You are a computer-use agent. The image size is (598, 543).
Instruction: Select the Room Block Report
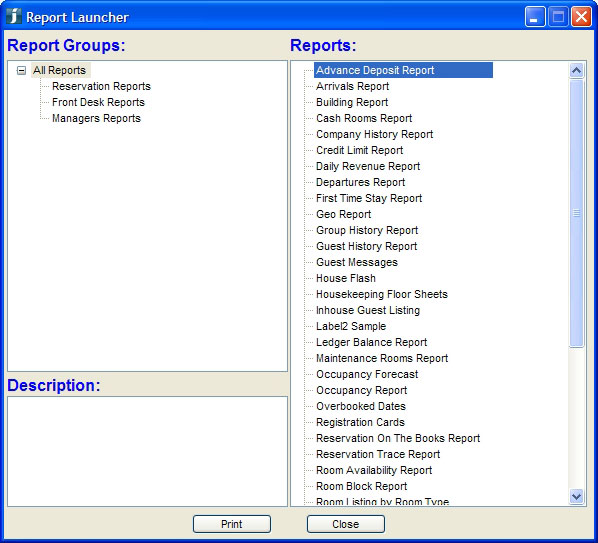pyautogui.click(x=362, y=487)
